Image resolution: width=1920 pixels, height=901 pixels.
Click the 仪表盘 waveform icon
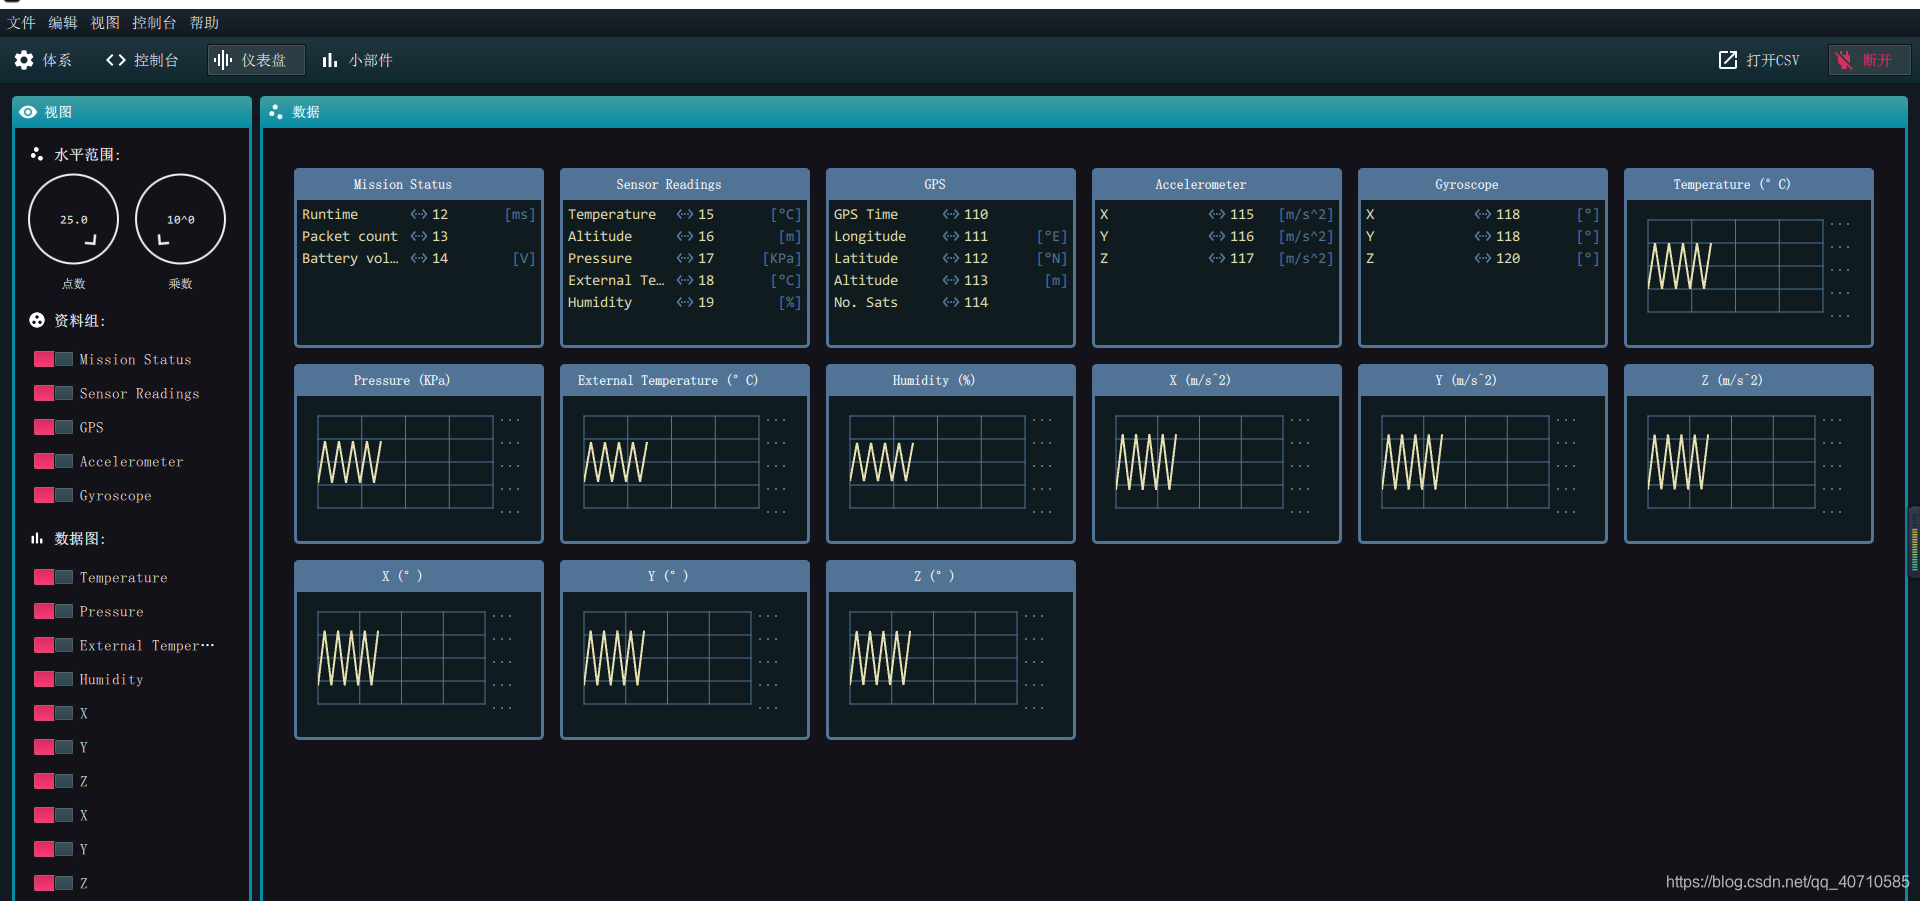[x=223, y=60]
